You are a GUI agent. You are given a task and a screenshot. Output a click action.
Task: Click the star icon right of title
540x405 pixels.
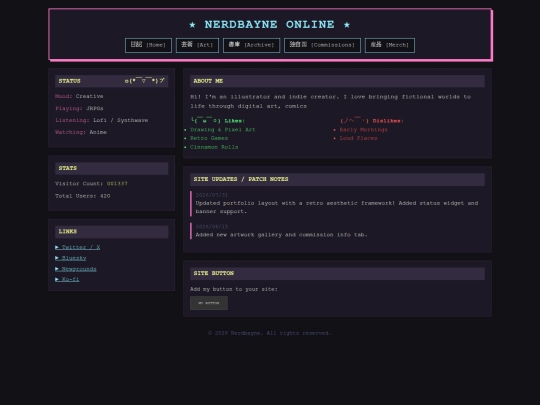coord(347,25)
